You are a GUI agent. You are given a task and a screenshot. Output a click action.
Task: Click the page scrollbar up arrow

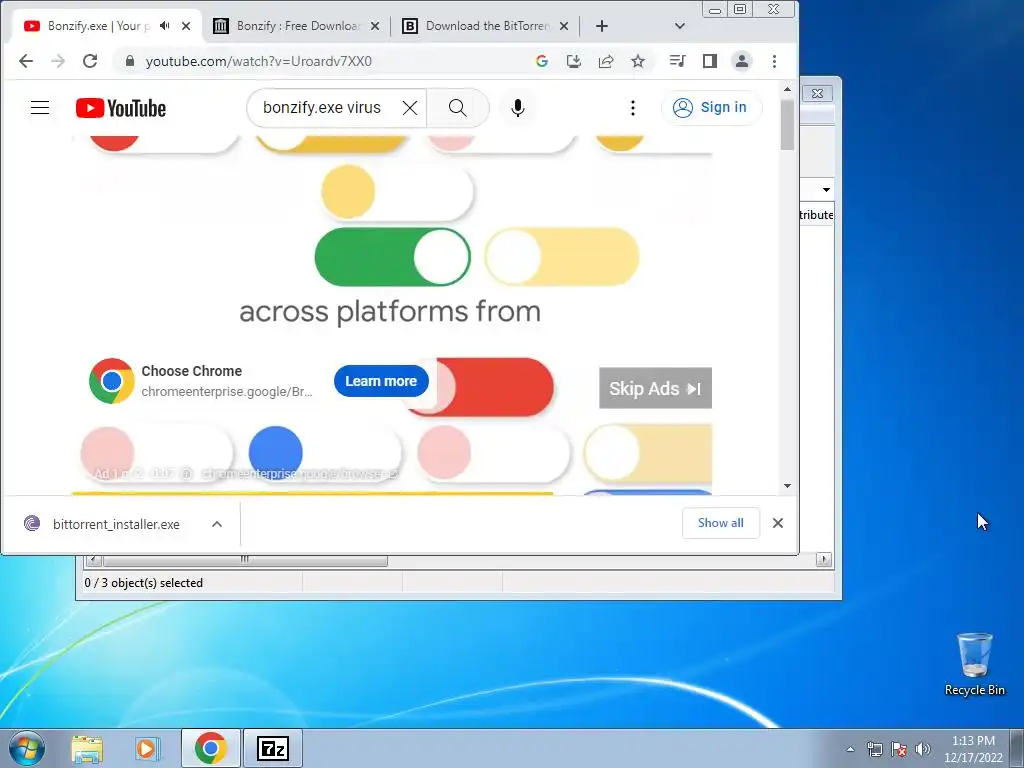[x=787, y=89]
